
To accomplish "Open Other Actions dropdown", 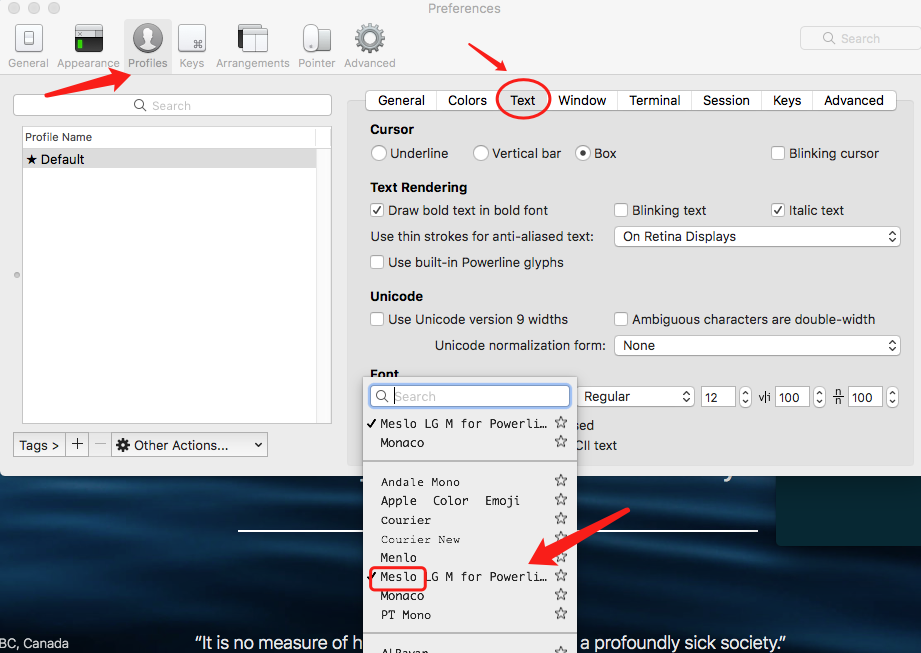I will pyautogui.click(x=189, y=445).
